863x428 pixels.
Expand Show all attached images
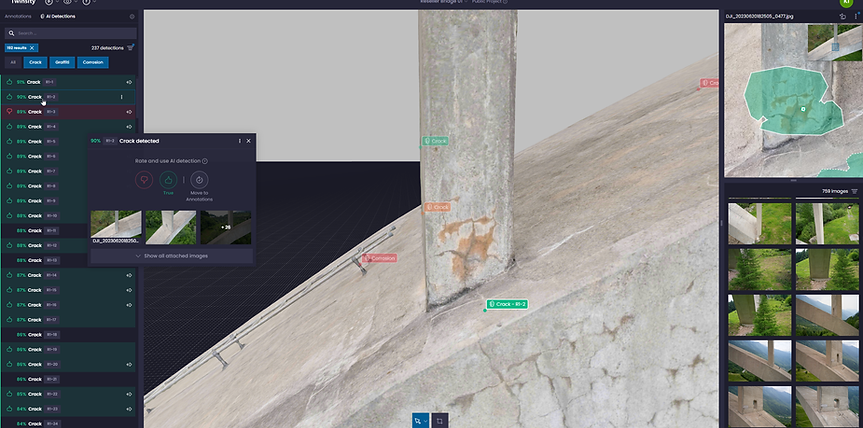(172, 256)
